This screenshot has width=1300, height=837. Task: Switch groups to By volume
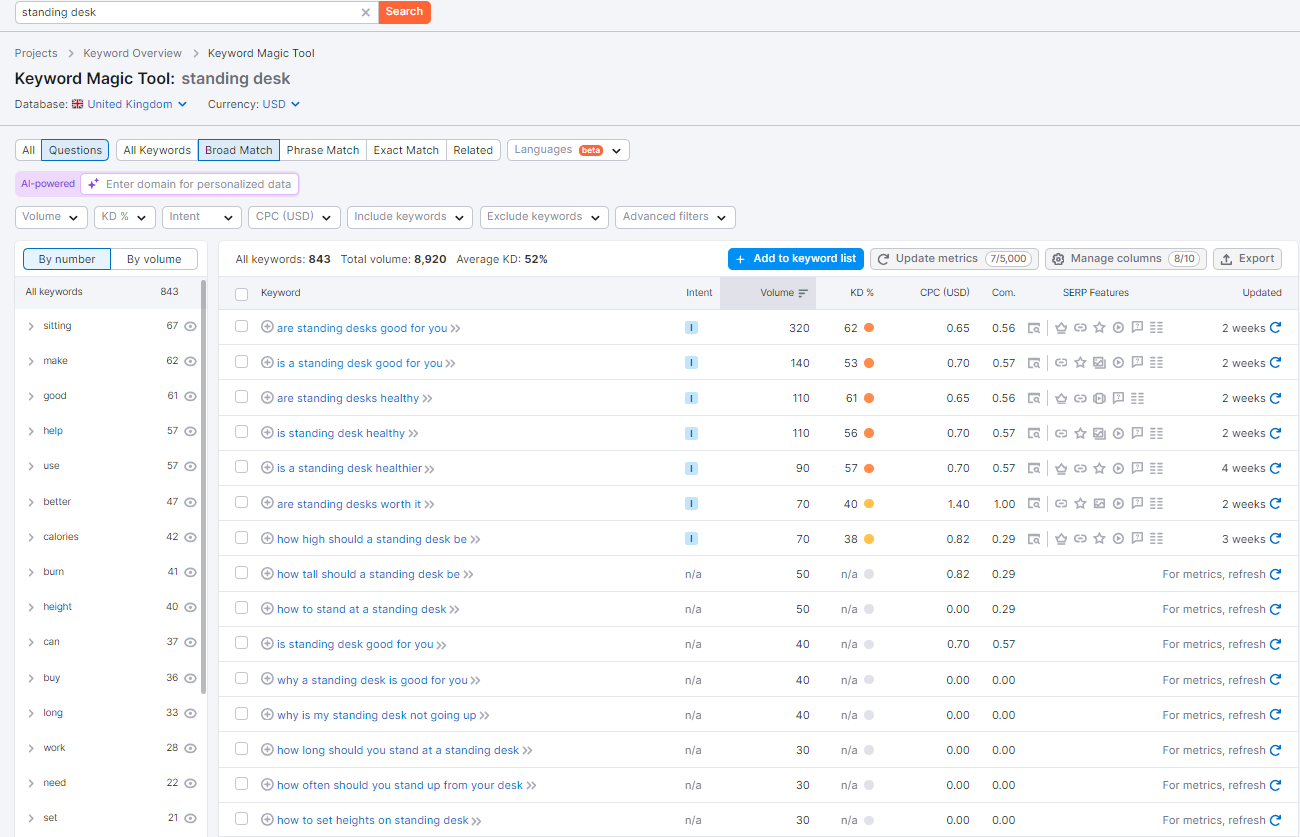(x=154, y=259)
